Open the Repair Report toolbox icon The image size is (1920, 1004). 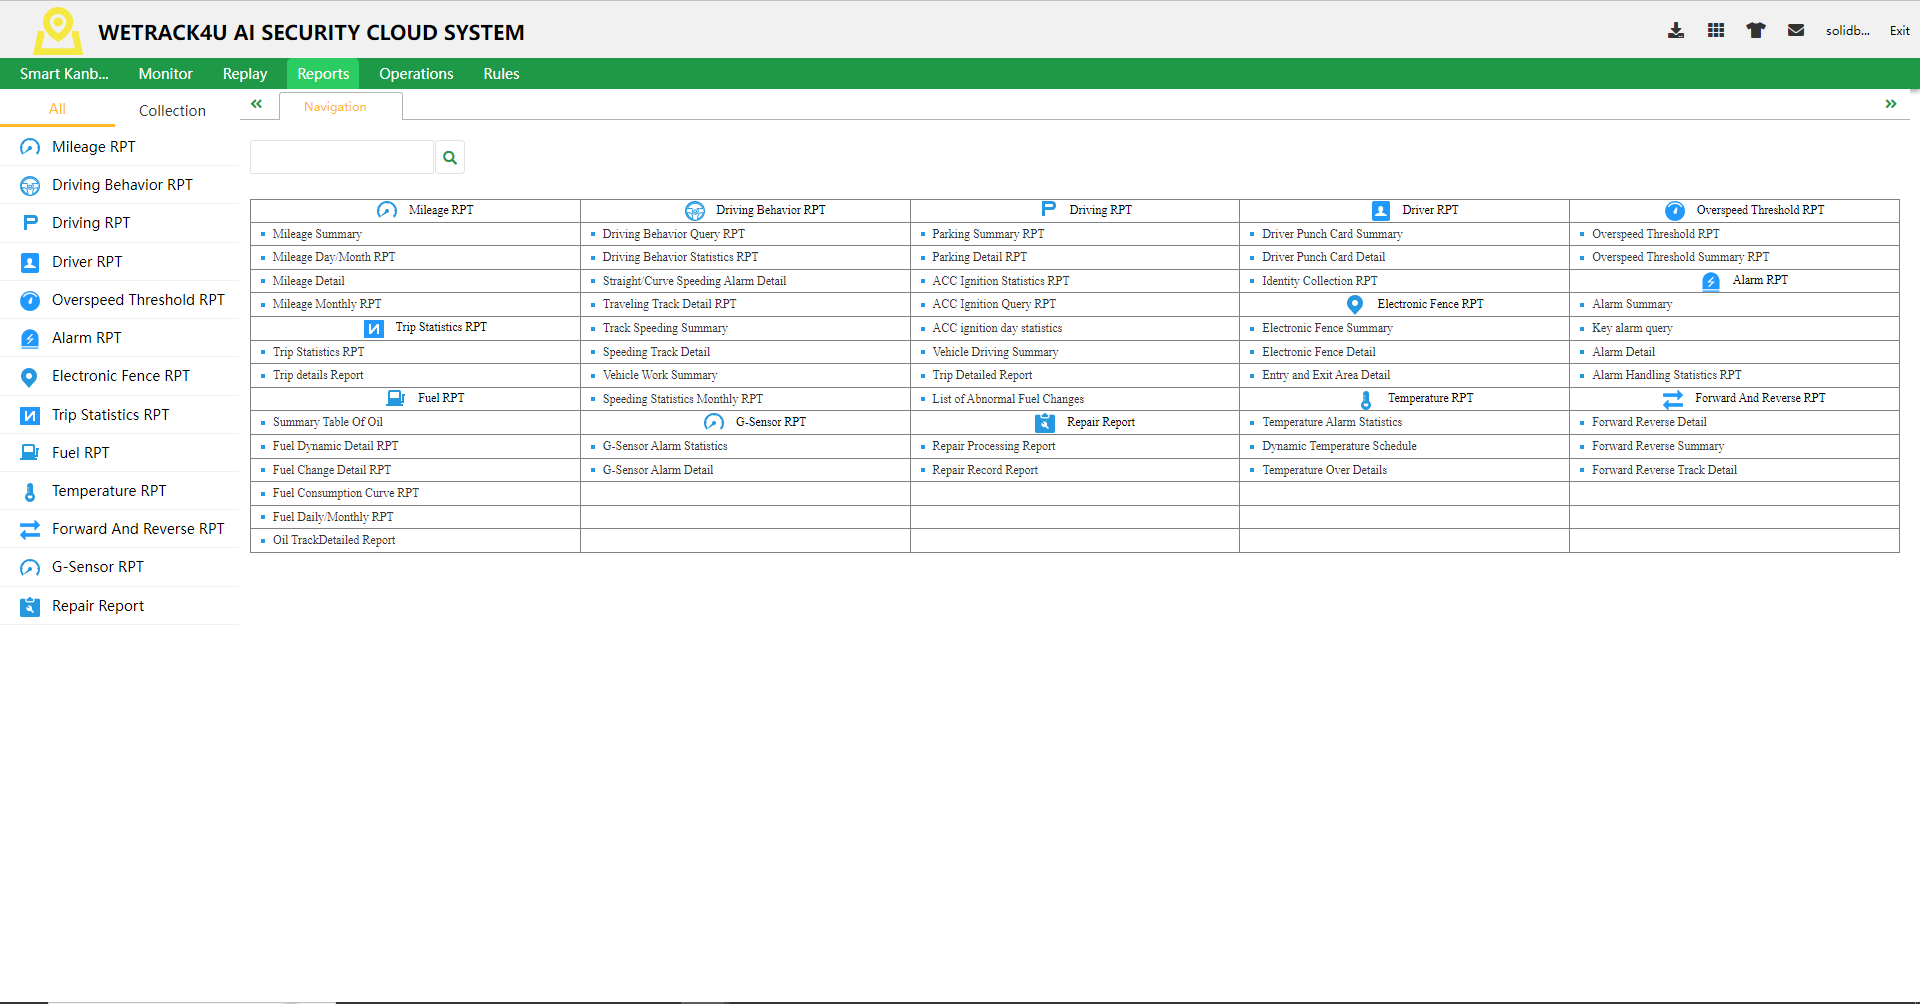pos(29,605)
